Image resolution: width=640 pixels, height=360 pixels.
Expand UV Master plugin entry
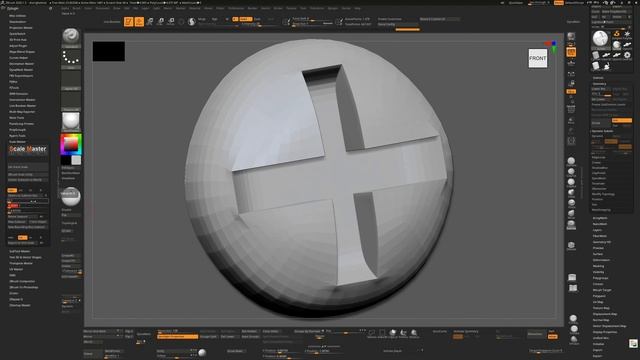tap(16, 269)
